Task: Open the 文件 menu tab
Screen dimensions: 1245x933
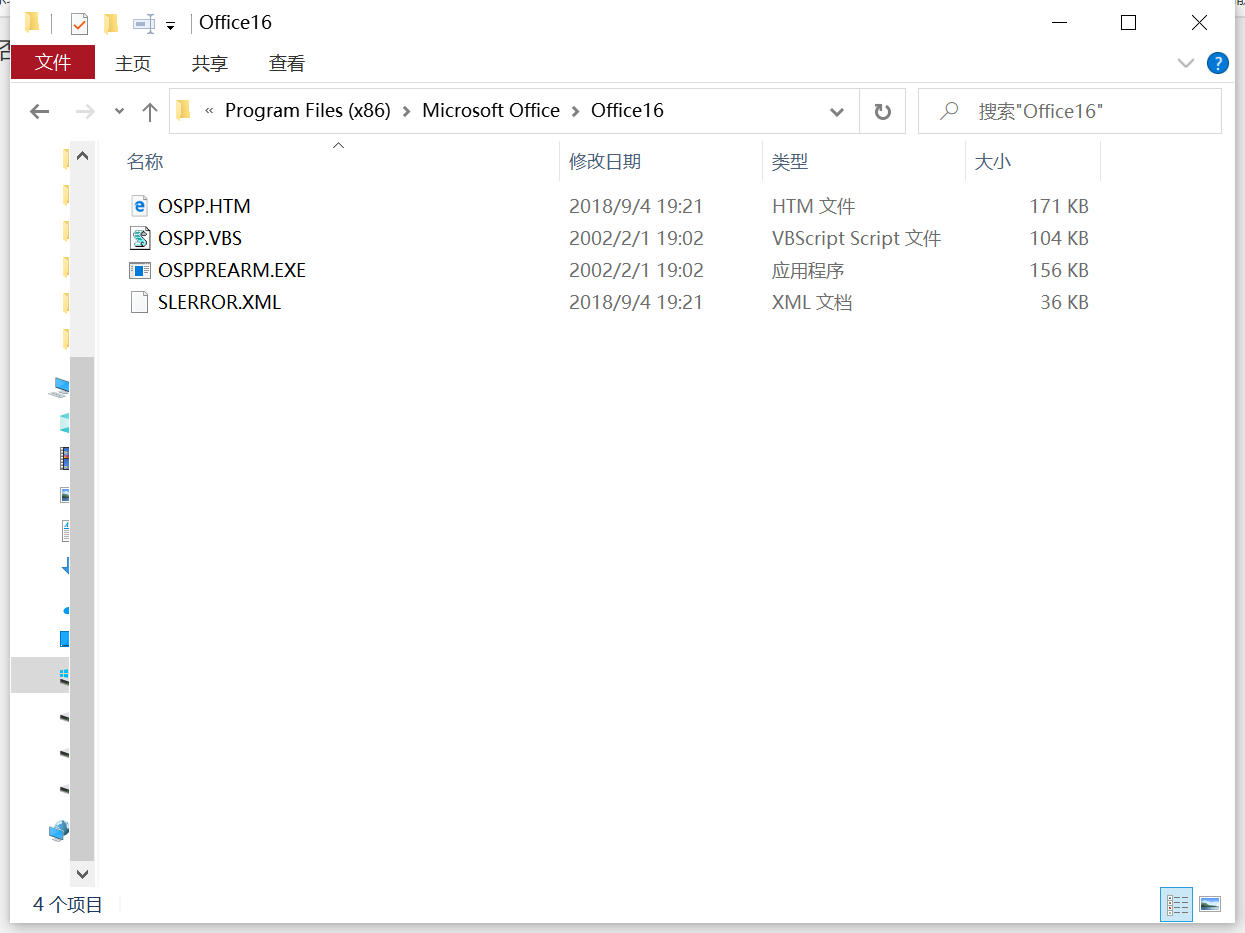Action: tap(53, 62)
